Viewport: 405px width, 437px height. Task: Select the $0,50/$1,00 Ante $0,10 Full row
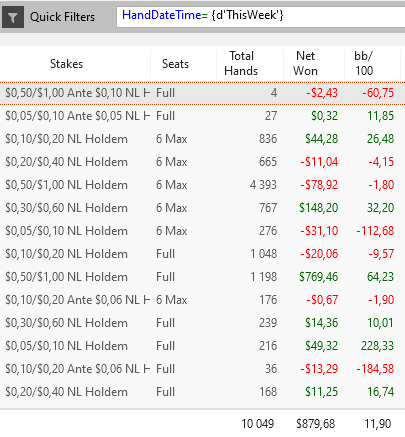(x=202, y=93)
